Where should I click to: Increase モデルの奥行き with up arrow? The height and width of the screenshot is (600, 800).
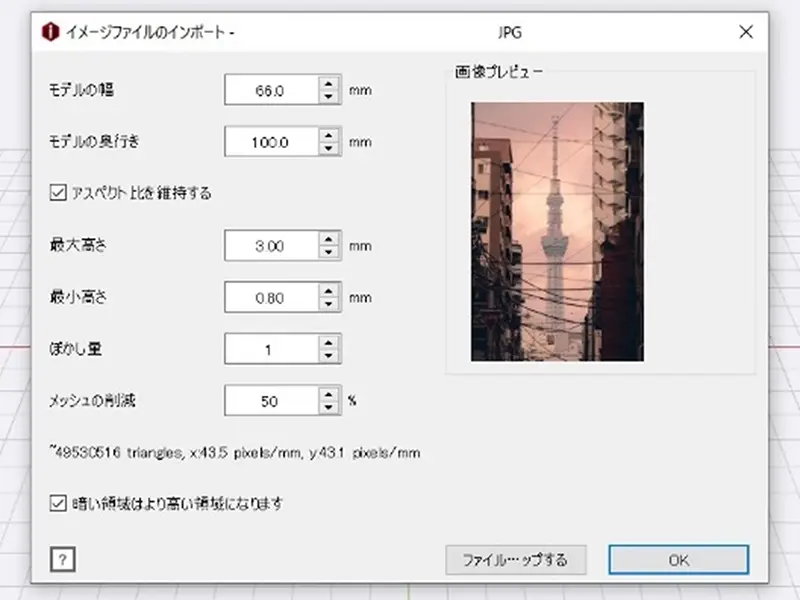coord(330,135)
